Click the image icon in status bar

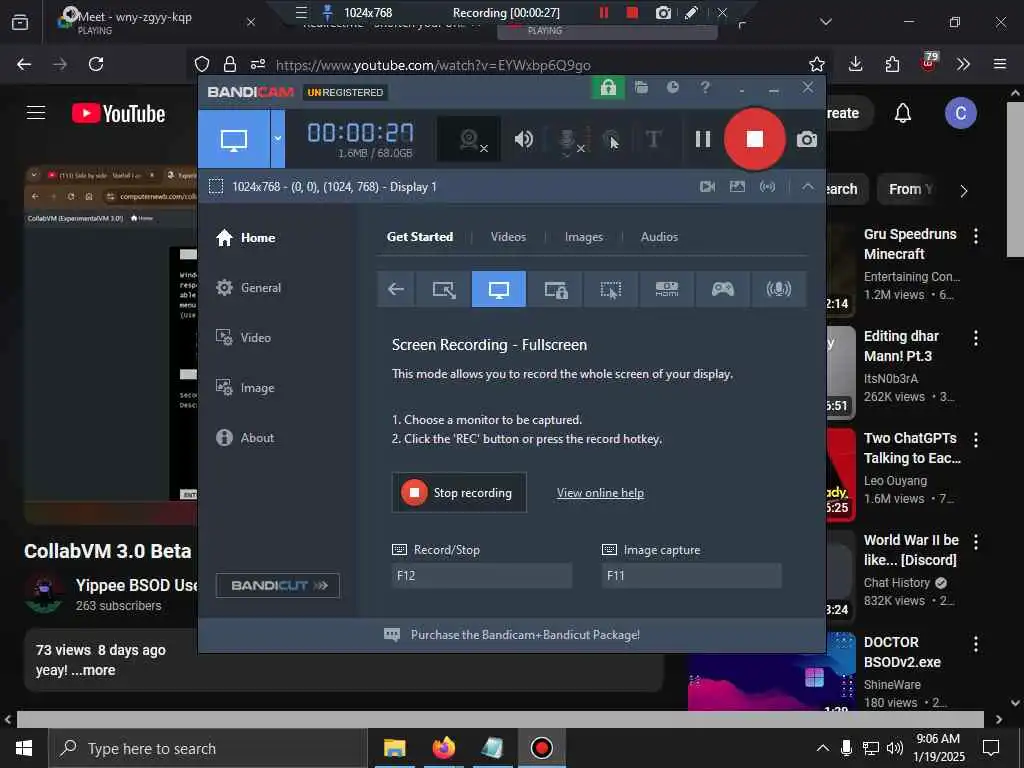tap(737, 187)
